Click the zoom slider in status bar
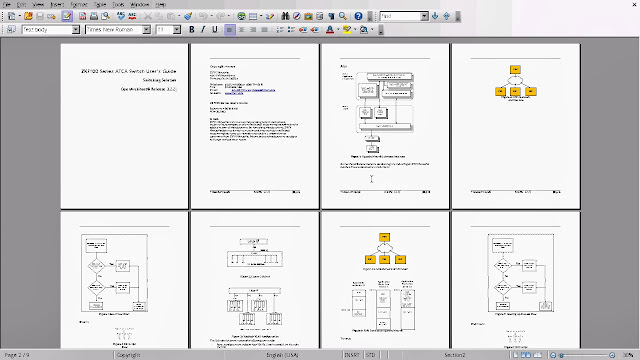This screenshot has height=360, width=640. tap(582, 355)
